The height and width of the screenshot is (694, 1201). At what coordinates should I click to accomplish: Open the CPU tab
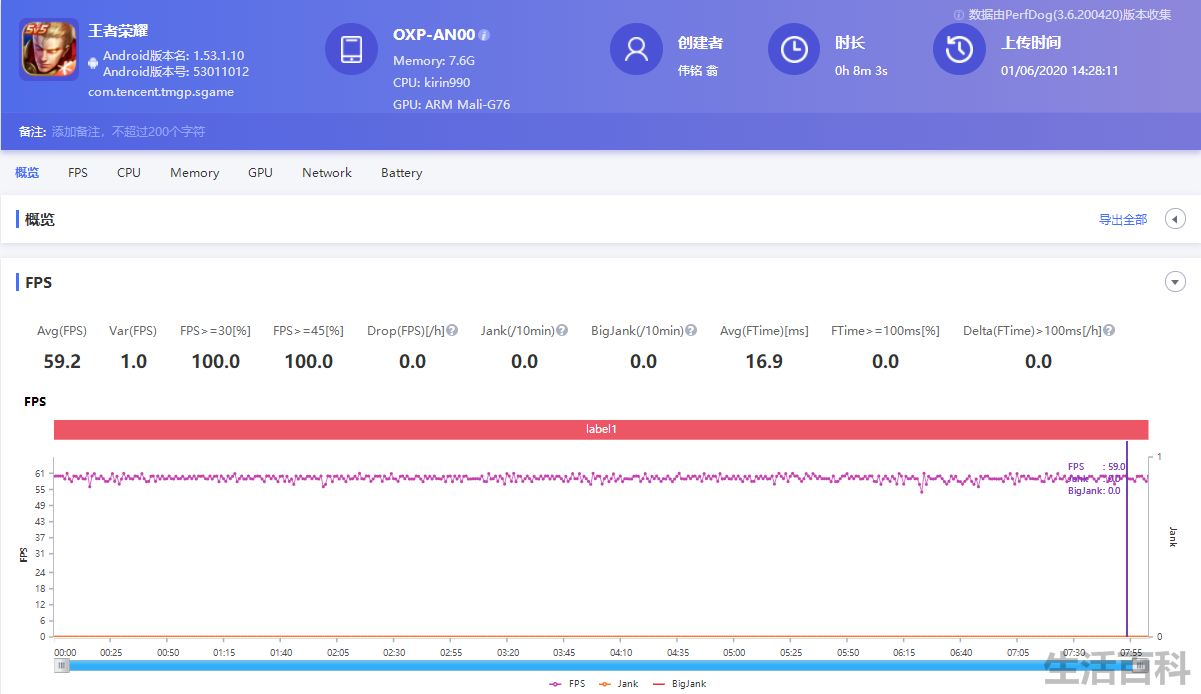click(x=129, y=173)
